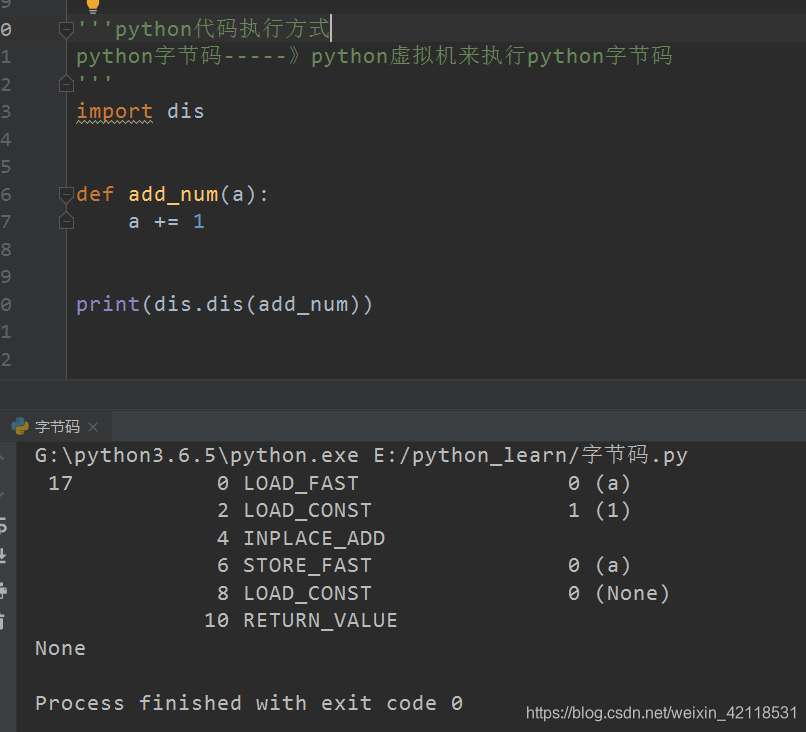Click the yellow intention lightbulb icon
This screenshot has width=806, height=732.
[93, 6]
